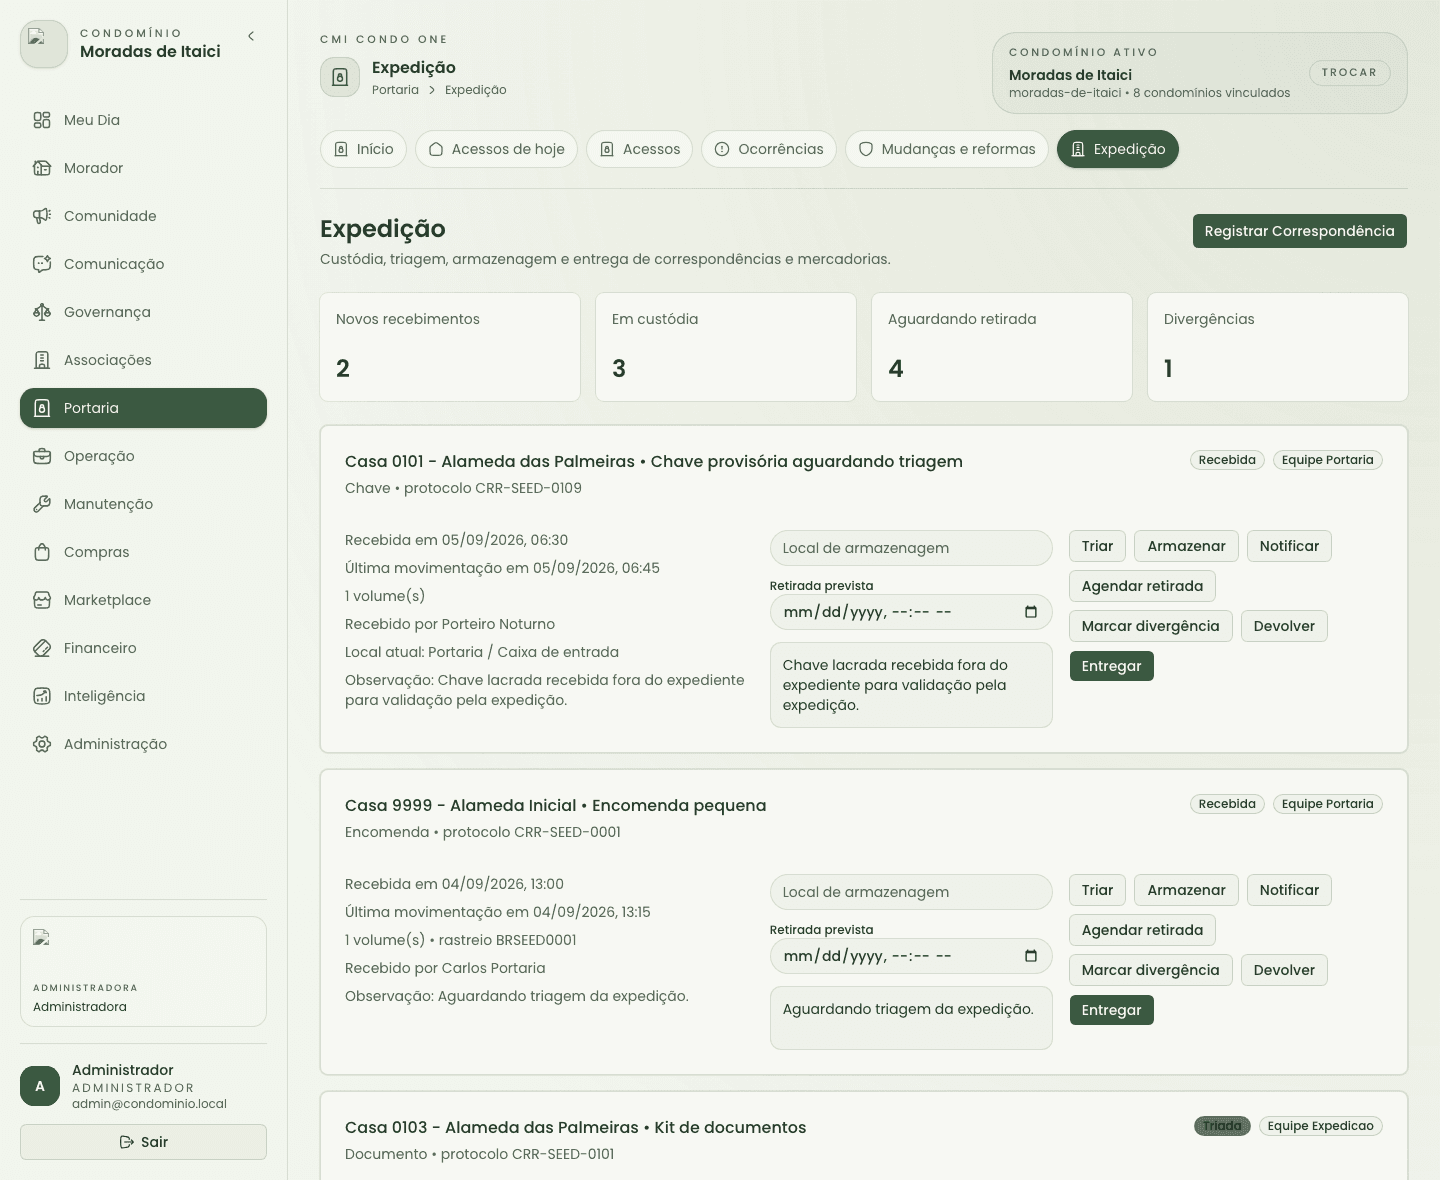
Task: Open Governança scales icon
Action: coord(42,312)
